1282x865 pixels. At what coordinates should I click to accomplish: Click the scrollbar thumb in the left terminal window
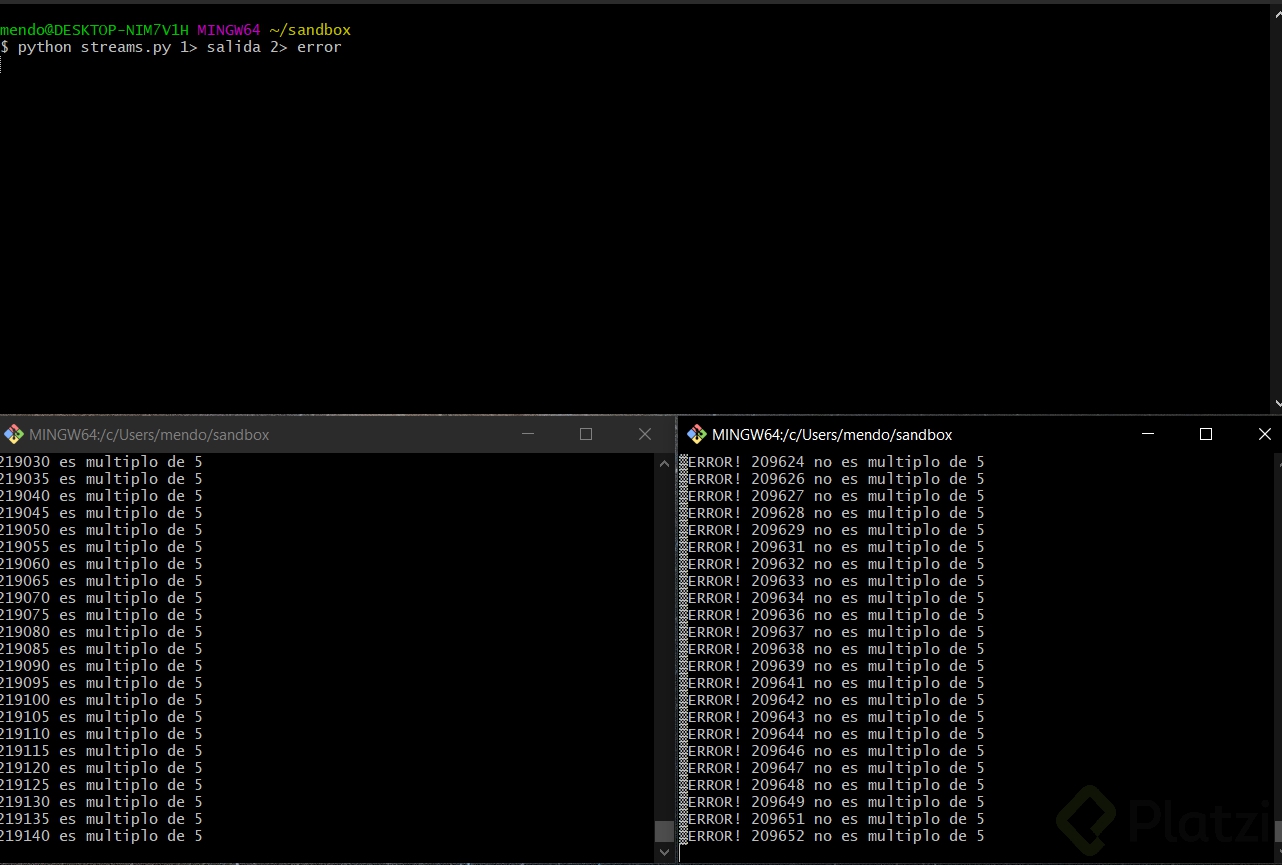[664, 832]
